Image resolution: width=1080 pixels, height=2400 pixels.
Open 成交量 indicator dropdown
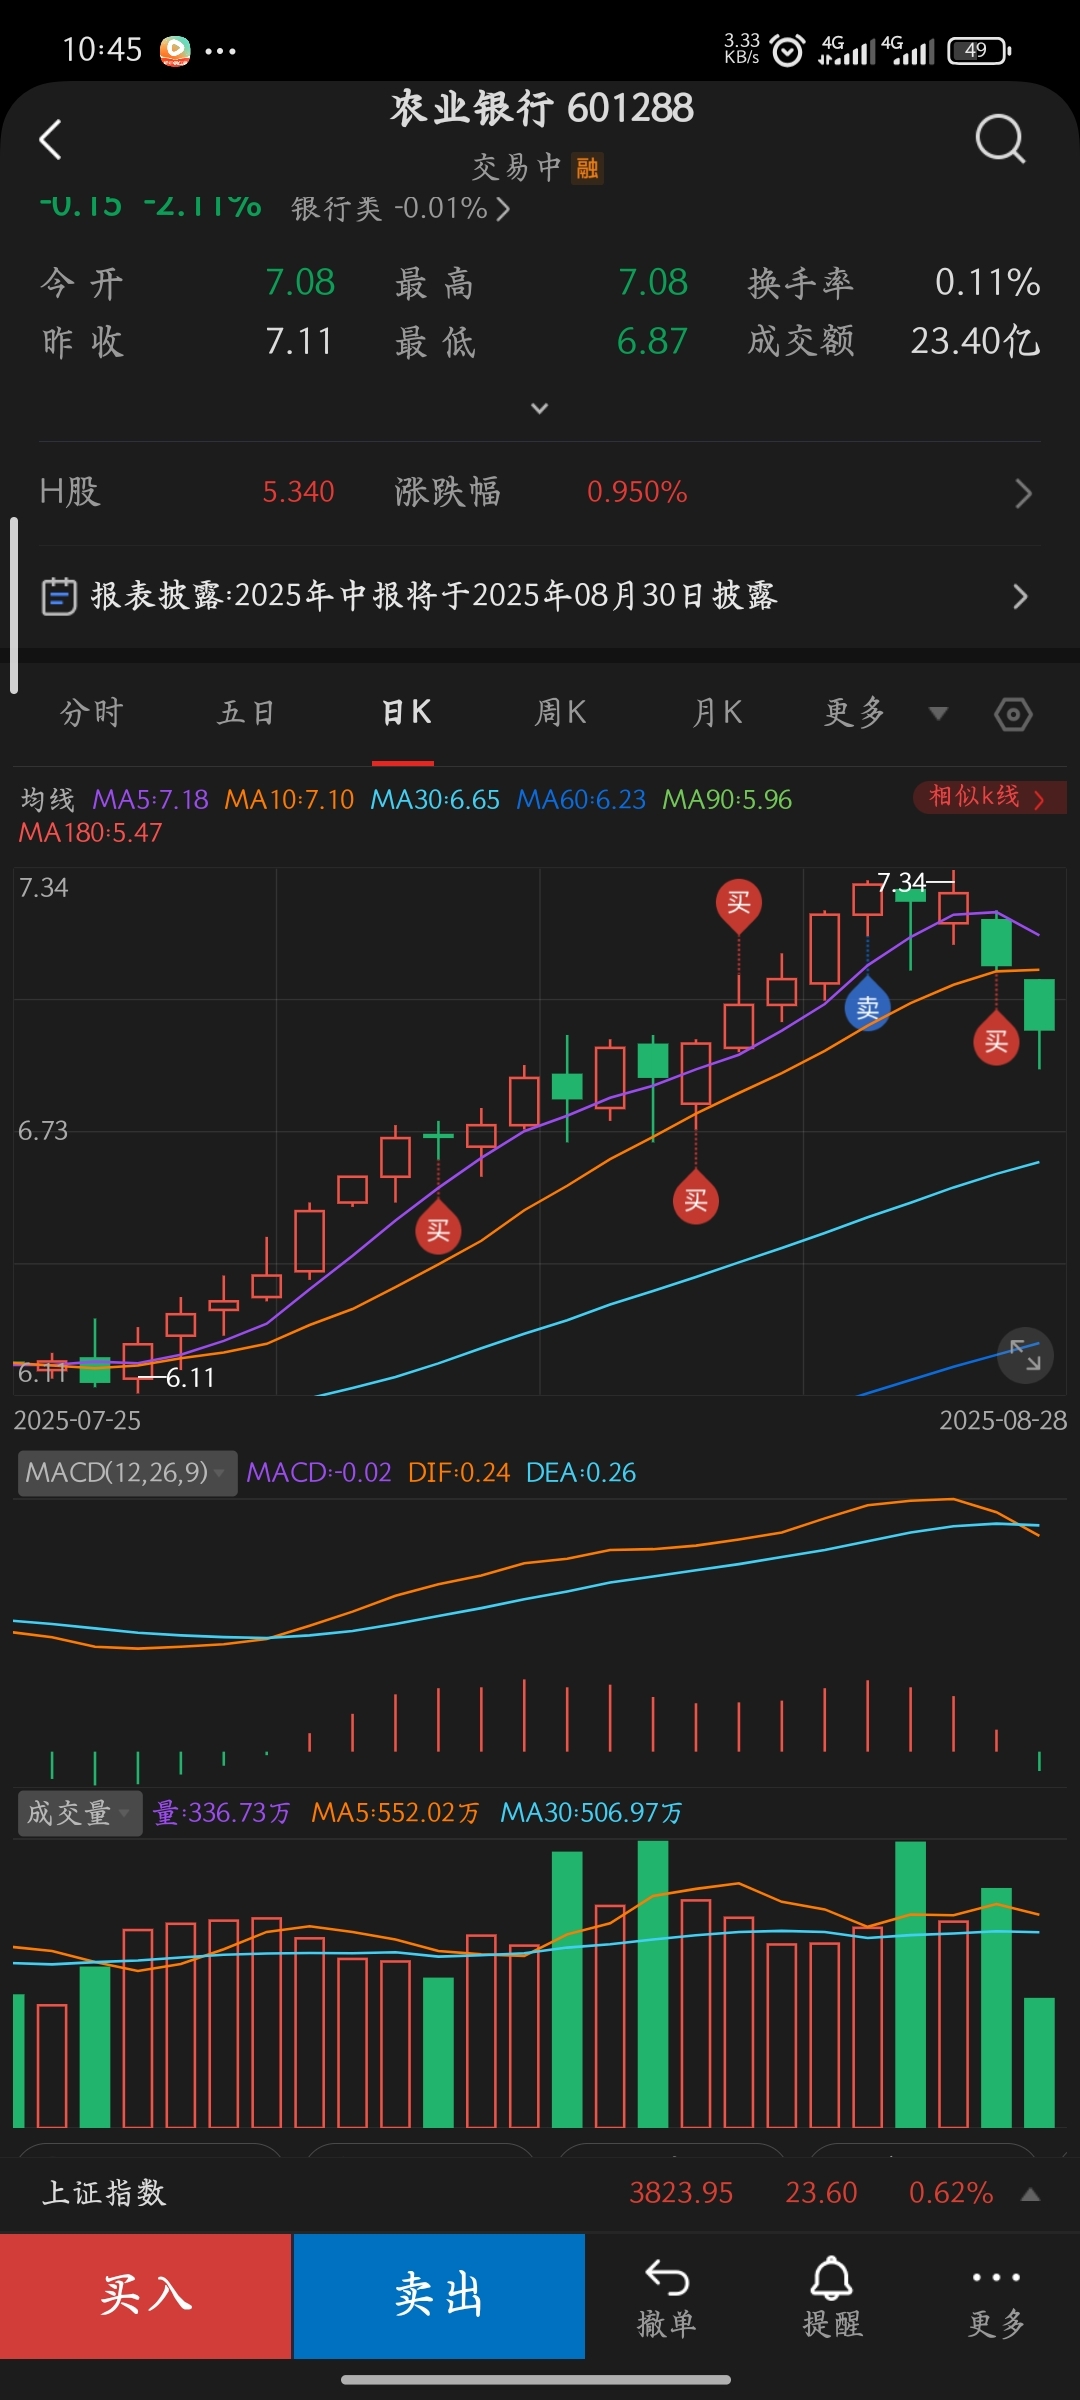80,1813
